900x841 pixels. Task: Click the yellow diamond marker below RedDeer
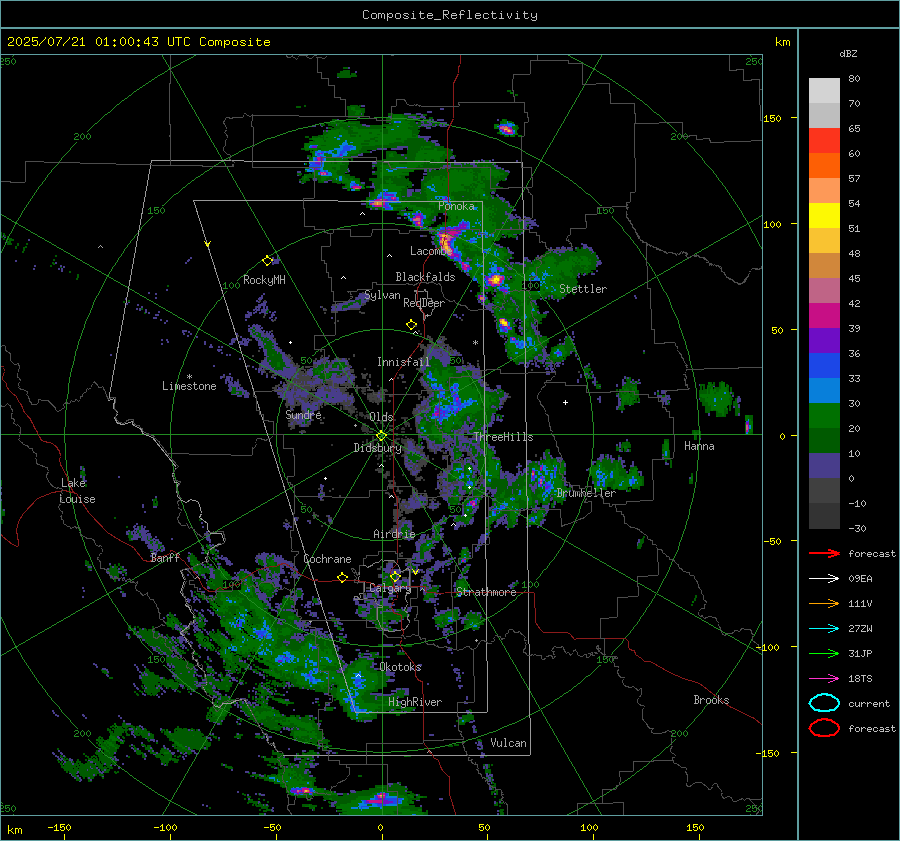tap(412, 325)
